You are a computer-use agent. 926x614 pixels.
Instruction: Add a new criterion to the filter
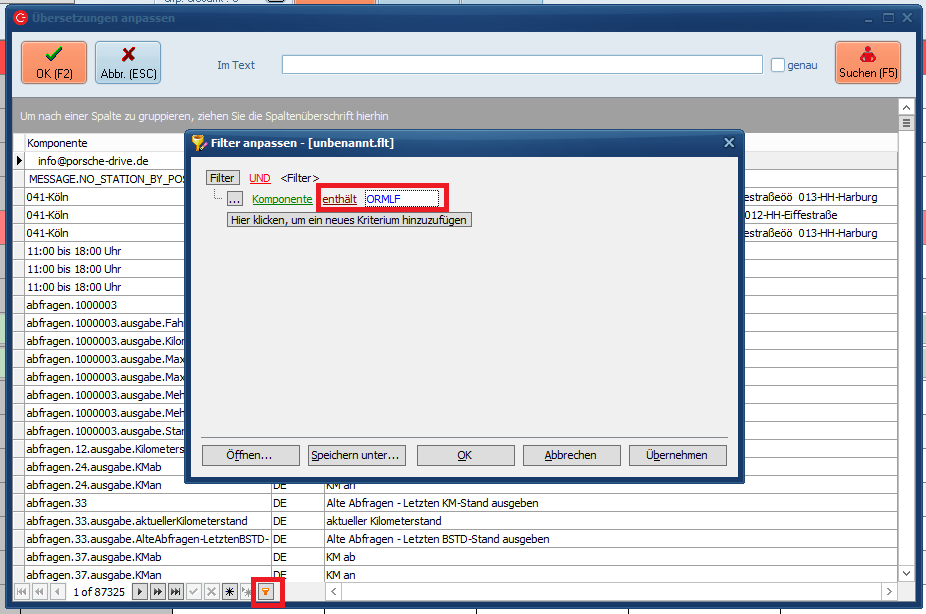click(x=349, y=219)
